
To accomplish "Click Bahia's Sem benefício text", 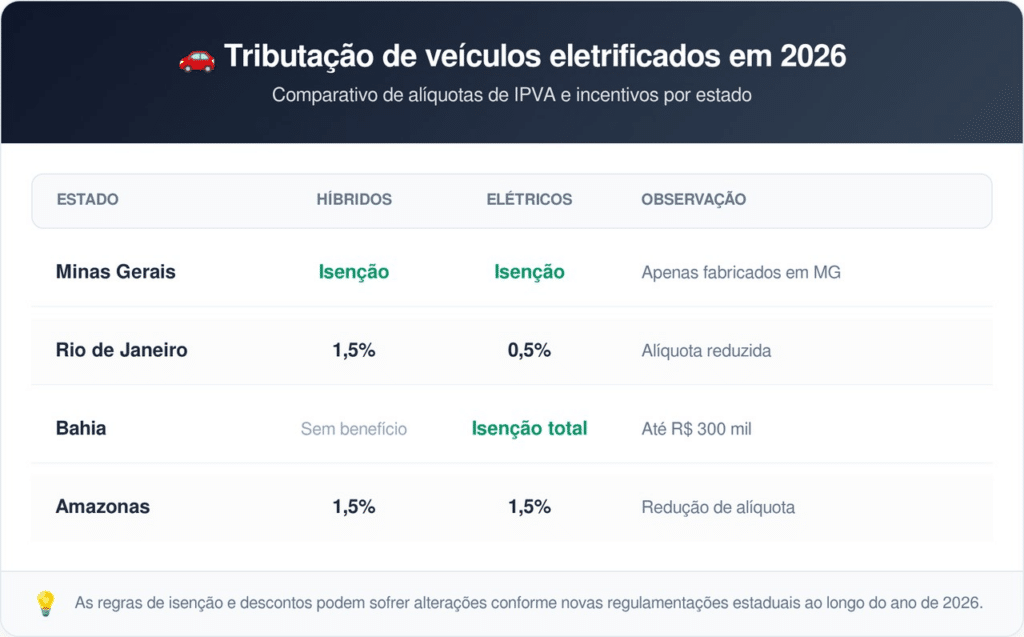I will (x=354, y=429).
